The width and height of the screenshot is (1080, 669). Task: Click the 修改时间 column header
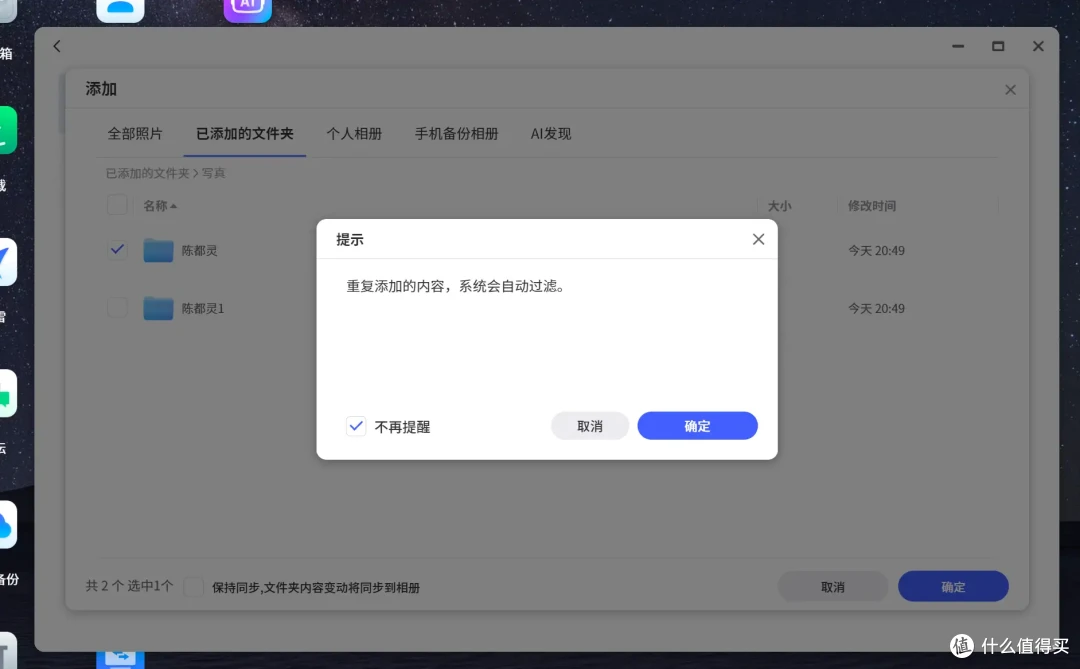coord(871,205)
